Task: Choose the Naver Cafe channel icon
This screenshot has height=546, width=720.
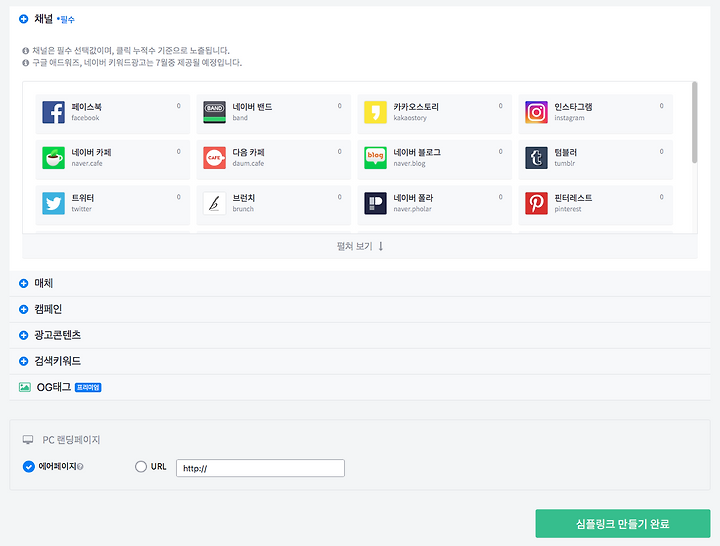Action: 54,158
